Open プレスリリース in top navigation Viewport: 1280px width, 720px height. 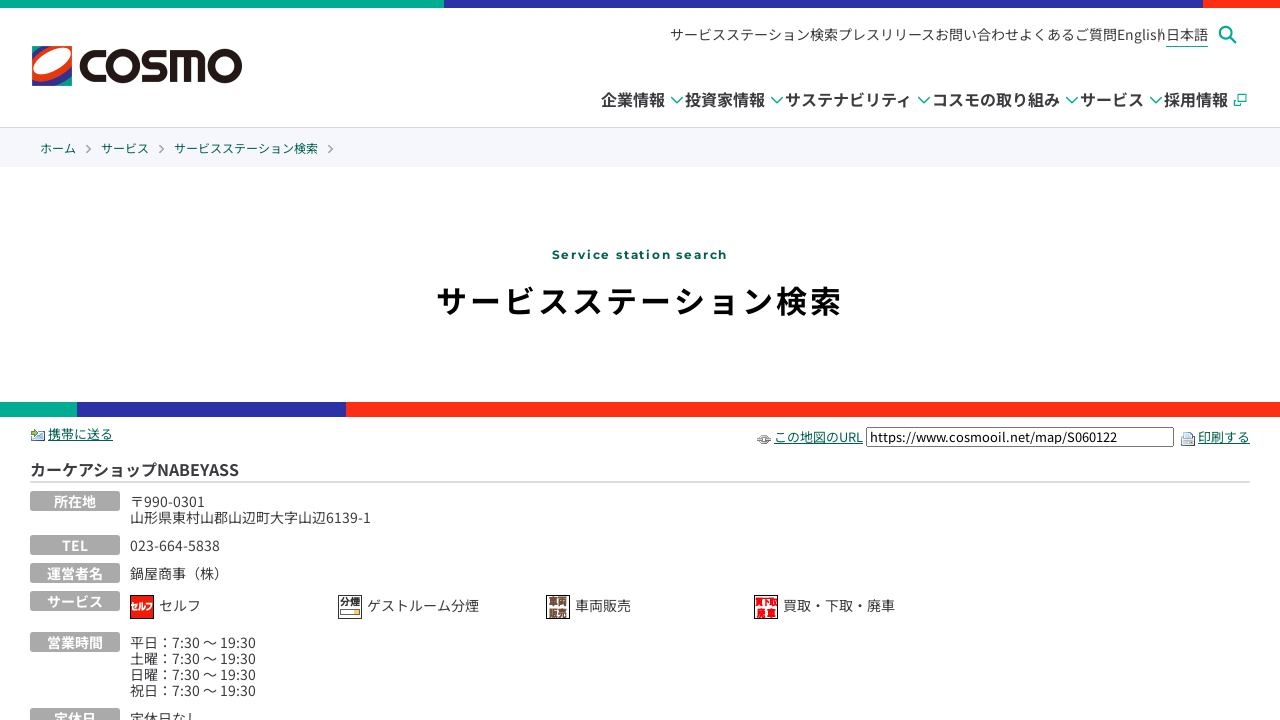(886, 35)
